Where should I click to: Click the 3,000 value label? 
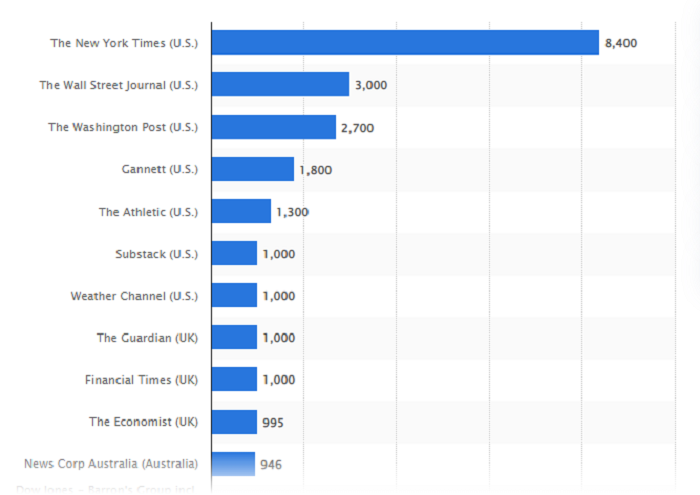pyautogui.click(x=370, y=85)
